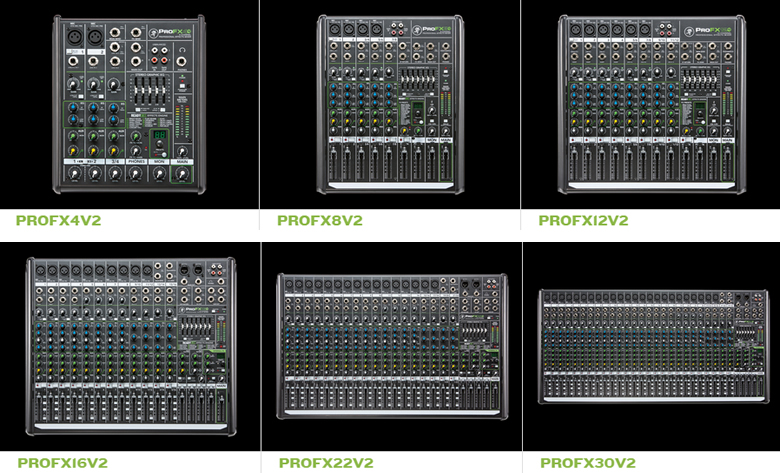Open the PROFX8V2 product link
Viewport: 780px width, 473px height.
pyautogui.click(x=320, y=220)
